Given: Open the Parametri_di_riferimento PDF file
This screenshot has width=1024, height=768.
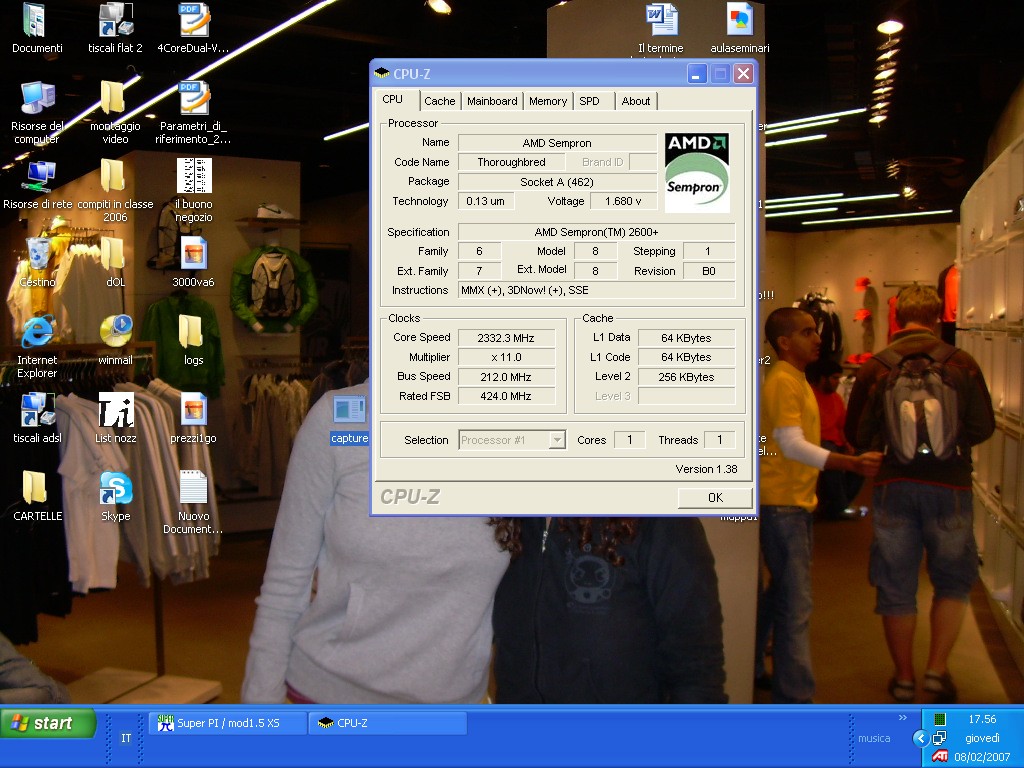Looking at the screenshot, I should (x=193, y=112).
